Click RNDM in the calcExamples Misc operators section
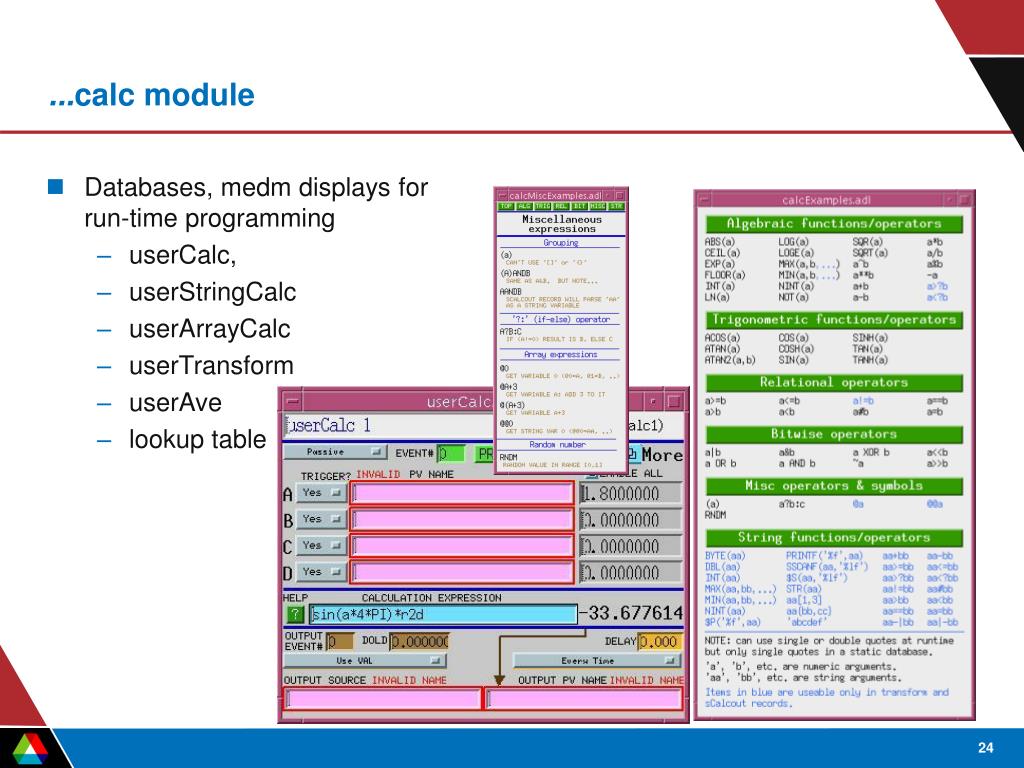 715,515
